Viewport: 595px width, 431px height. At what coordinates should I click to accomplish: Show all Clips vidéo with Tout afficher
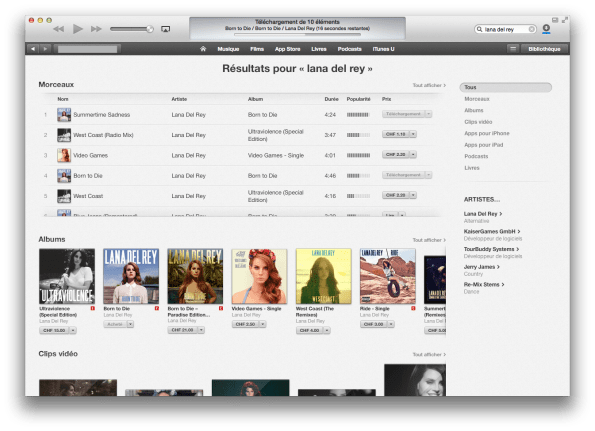pyautogui.click(x=429, y=355)
